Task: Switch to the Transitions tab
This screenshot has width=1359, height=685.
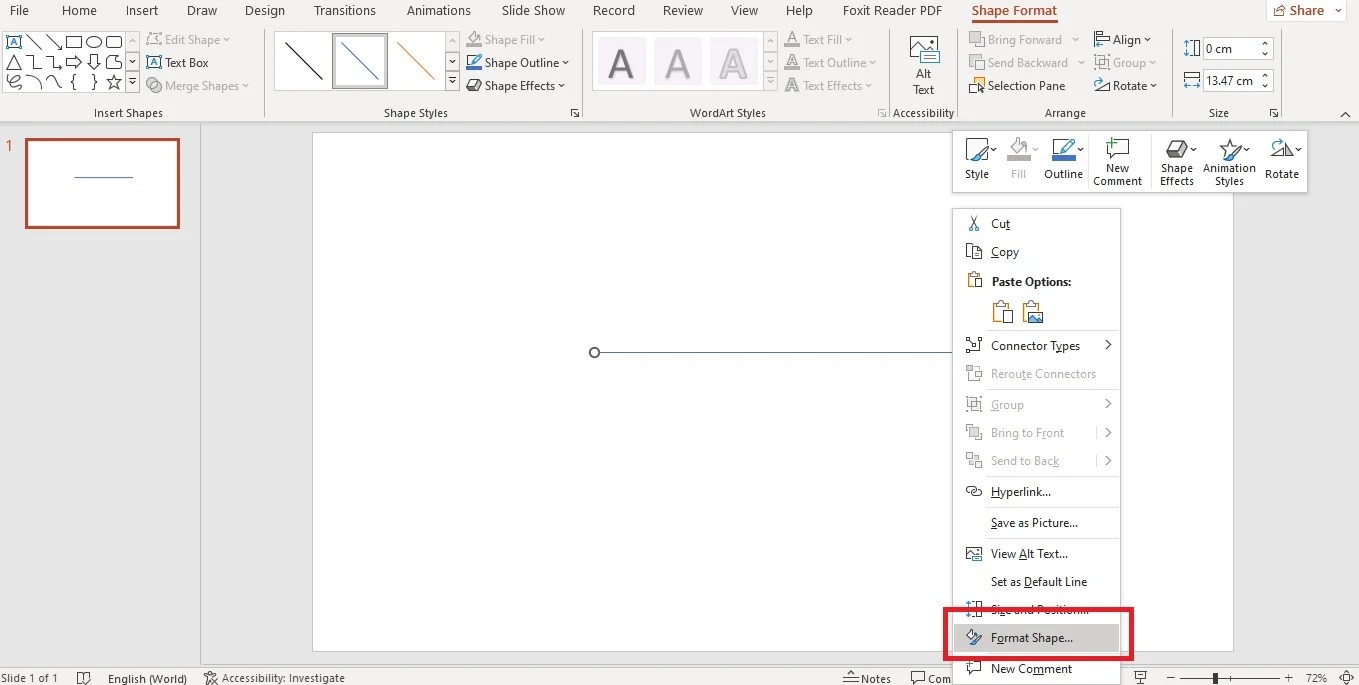Action: 345,11
